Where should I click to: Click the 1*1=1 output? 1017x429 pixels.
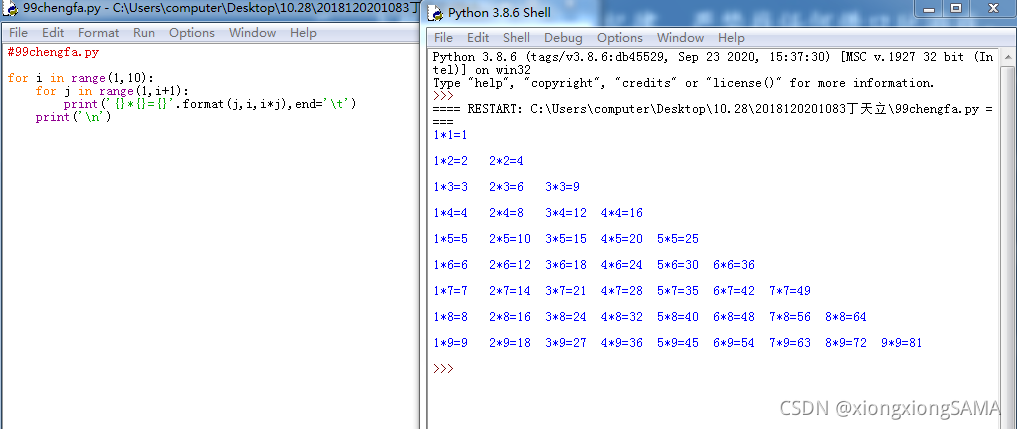(450, 135)
